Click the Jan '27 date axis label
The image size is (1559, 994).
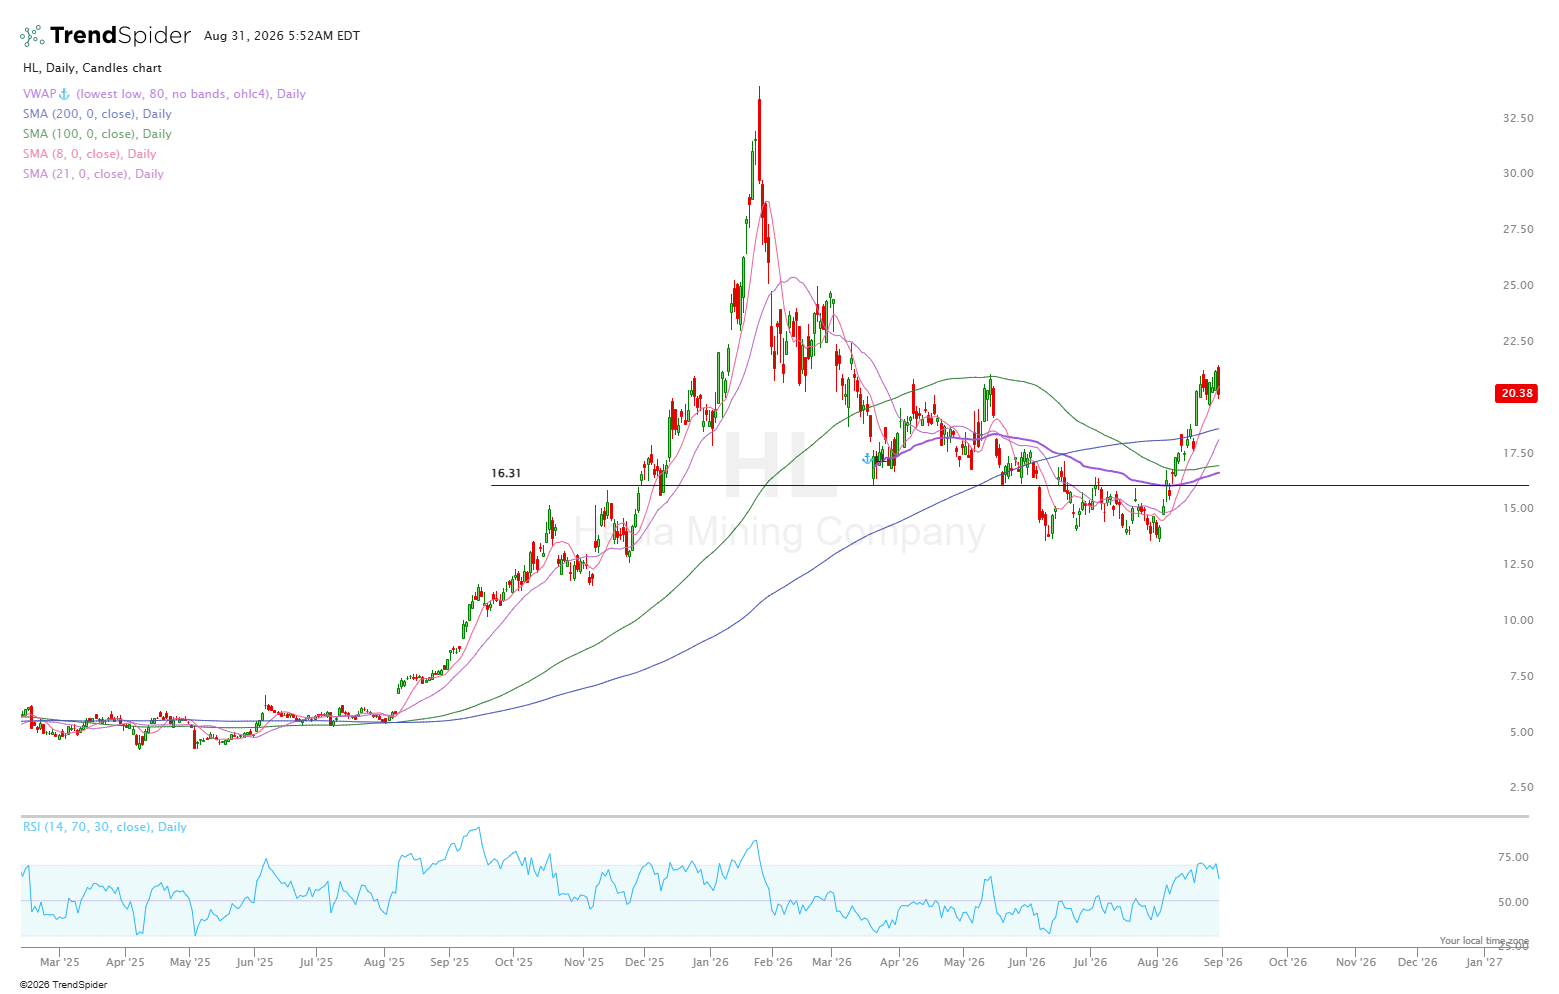click(x=1484, y=962)
